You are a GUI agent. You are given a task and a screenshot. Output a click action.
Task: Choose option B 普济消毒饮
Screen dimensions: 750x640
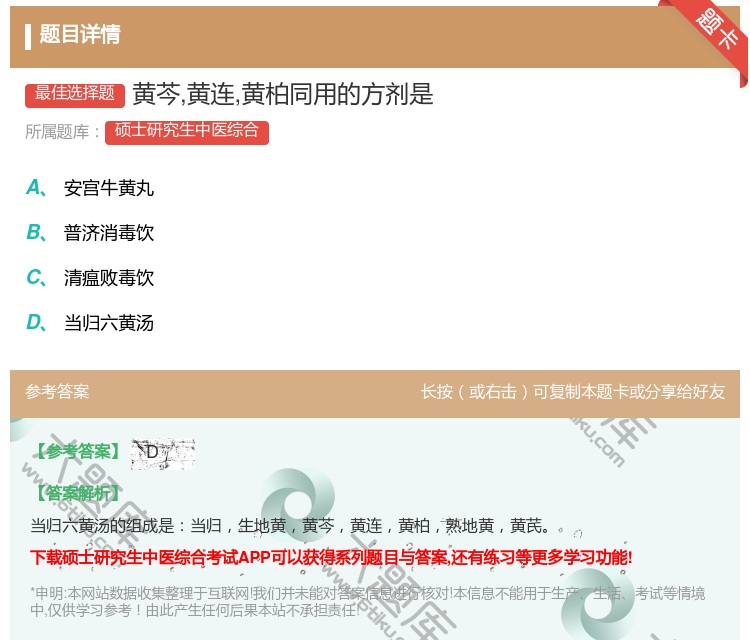[x=90, y=233]
